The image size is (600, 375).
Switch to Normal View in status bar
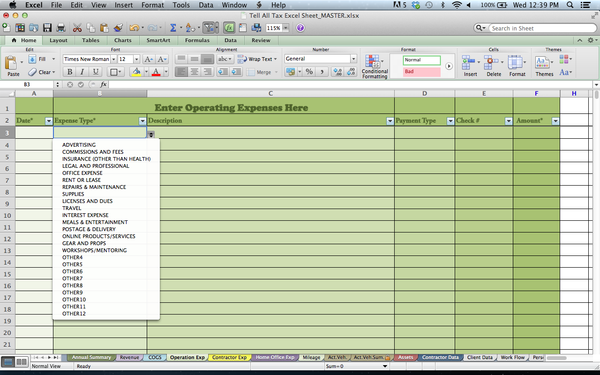point(8,361)
